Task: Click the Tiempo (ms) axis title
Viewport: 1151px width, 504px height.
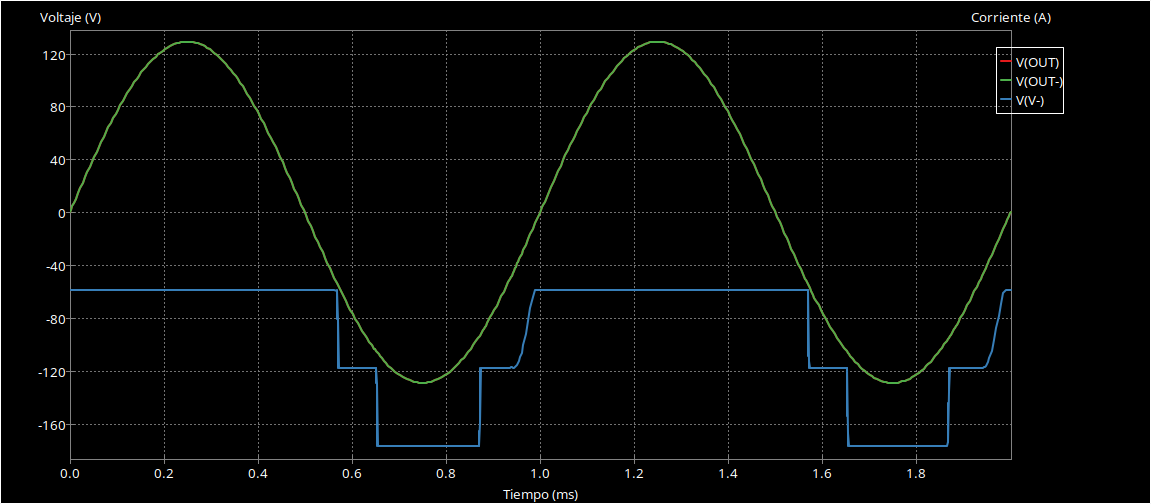Action: pos(540,494)
